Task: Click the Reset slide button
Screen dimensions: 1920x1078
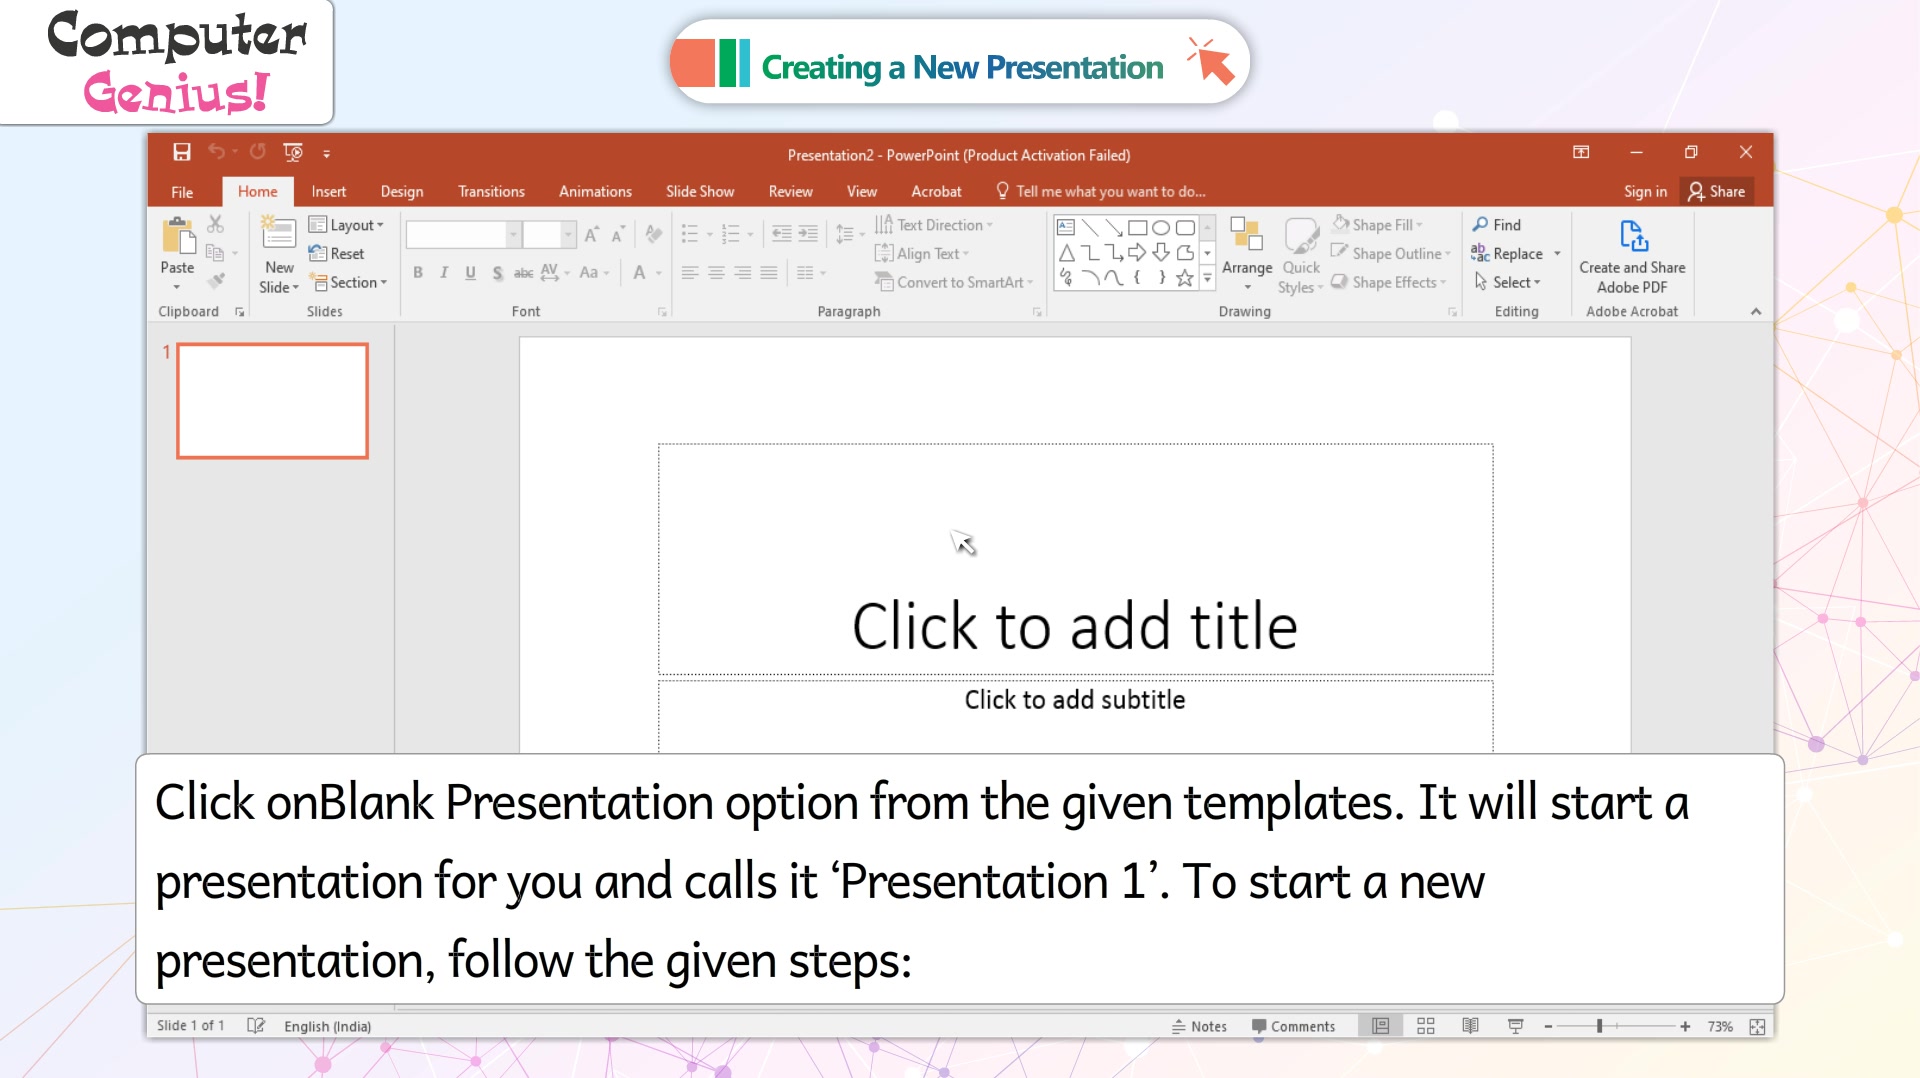Action: coord(337,254)
